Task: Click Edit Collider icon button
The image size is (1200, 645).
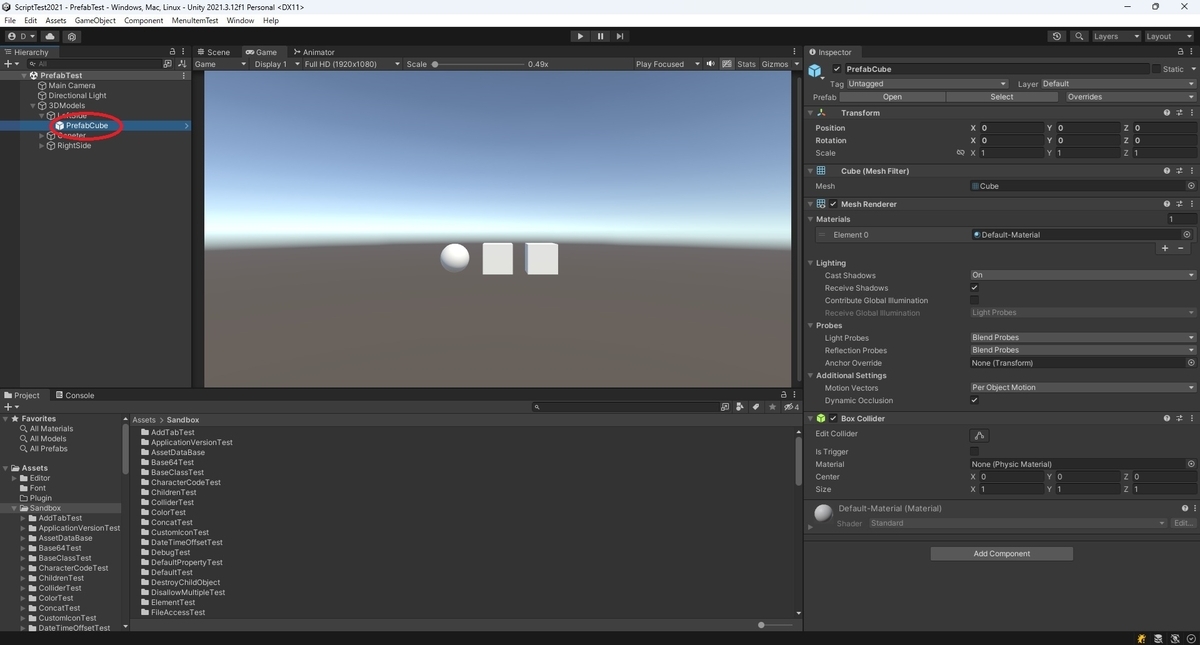Action: (979, 435)
